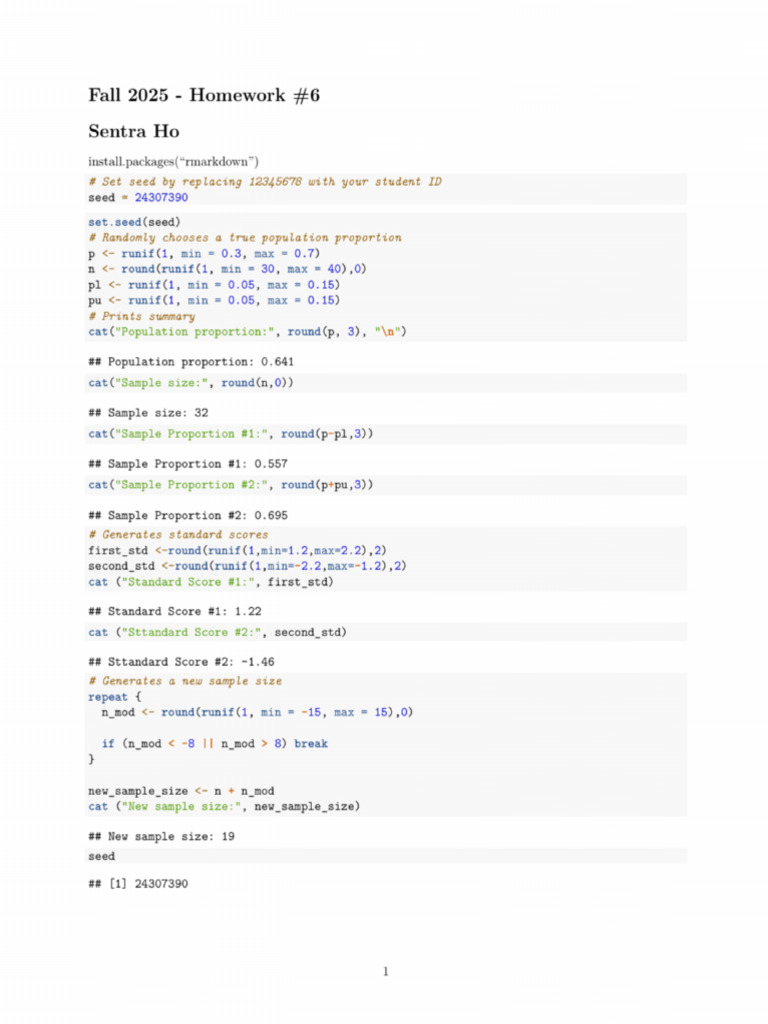The image size is (768, 1024).
Task: Click the "# Generates standard scores" comment
Action: coord(178,534)
